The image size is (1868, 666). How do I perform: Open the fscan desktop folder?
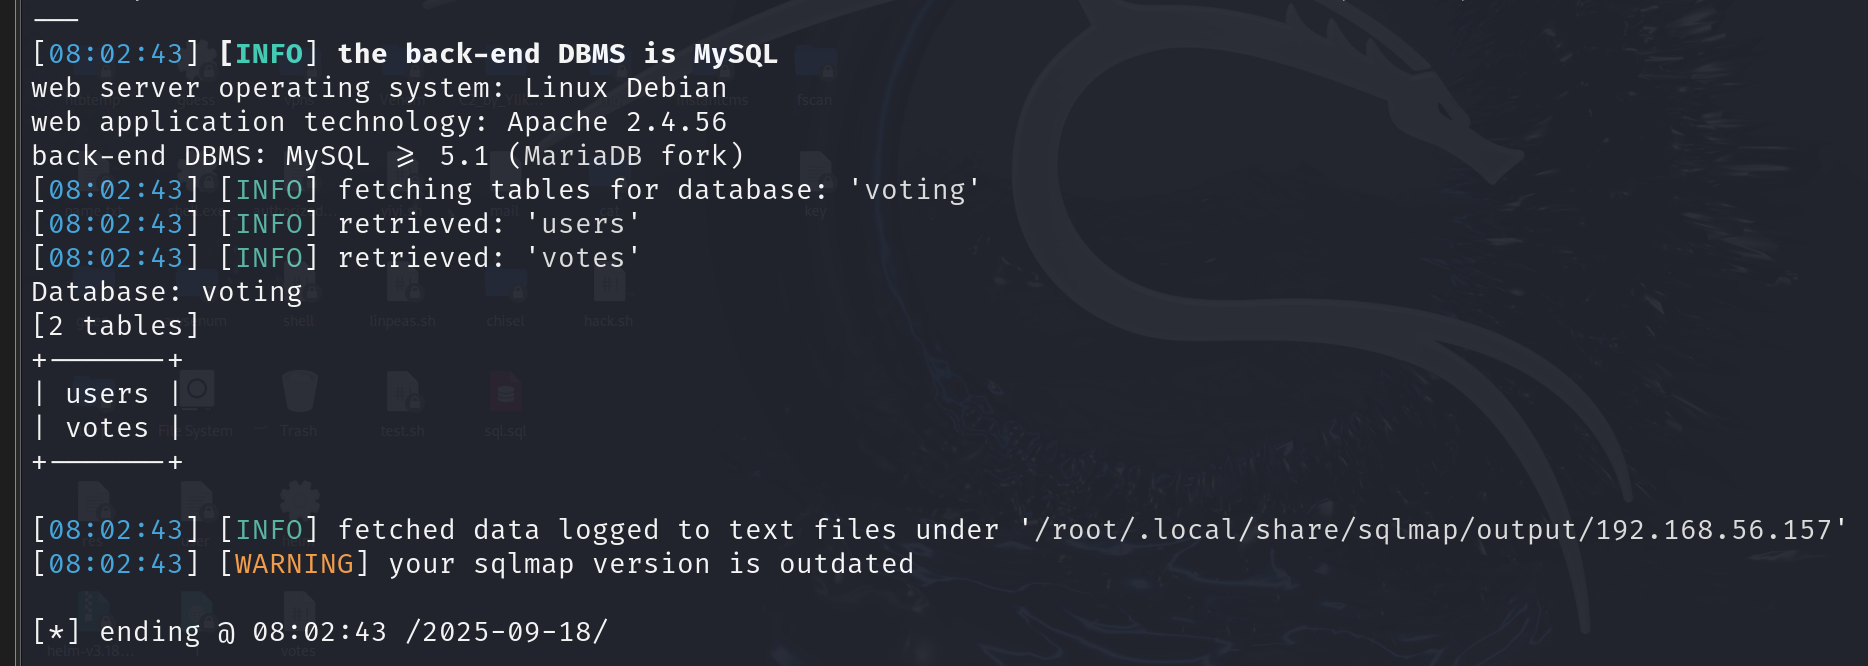[x=815, y=72]
